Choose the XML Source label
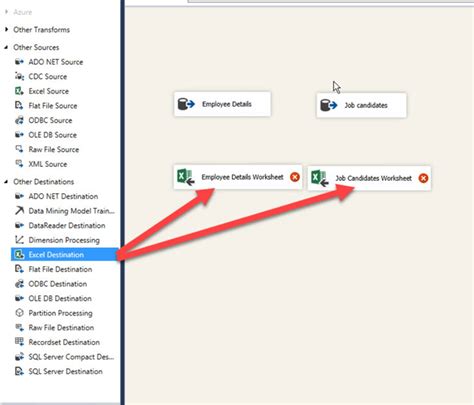Image resolution: width=474 pixels, height=405 pixels. pos(48,164)
